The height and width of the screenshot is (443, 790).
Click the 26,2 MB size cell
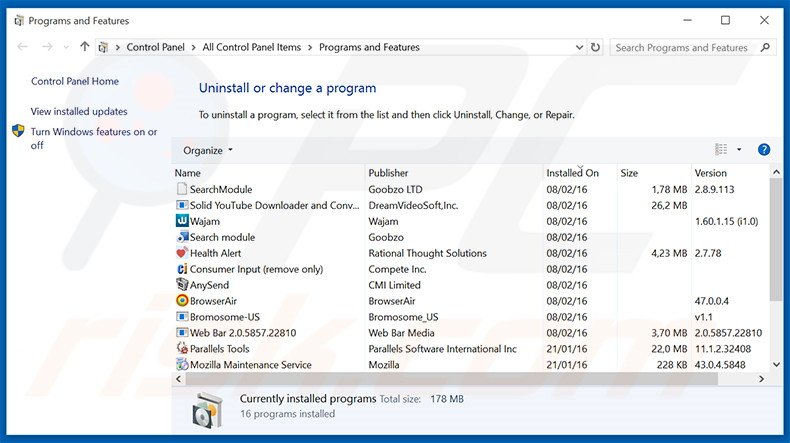(x=669, y=205)
